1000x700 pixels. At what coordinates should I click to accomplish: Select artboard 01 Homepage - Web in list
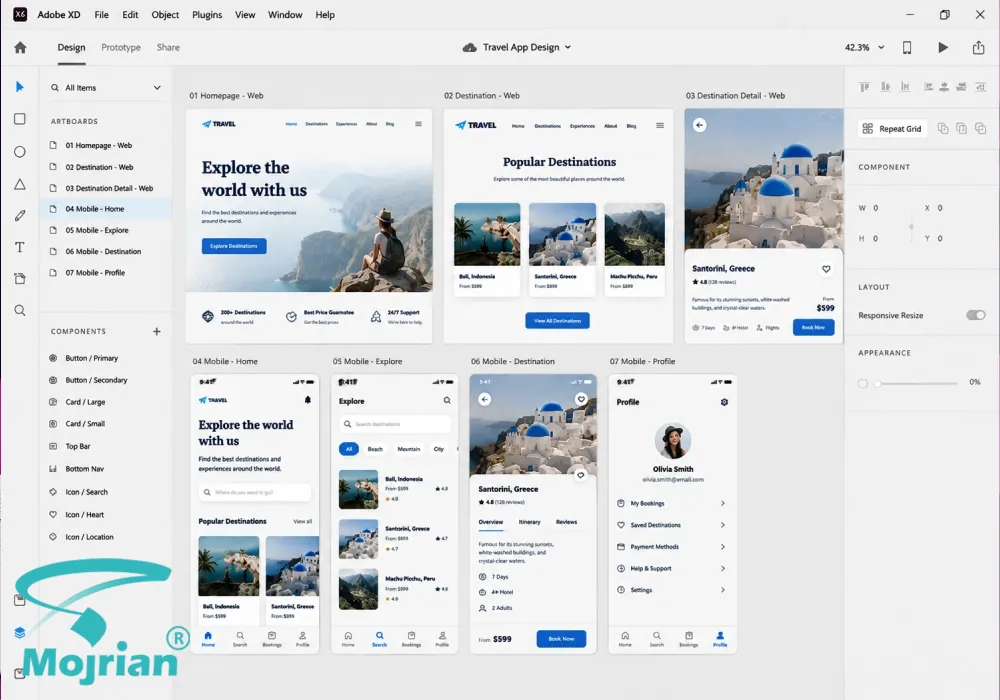pos(106,145)
